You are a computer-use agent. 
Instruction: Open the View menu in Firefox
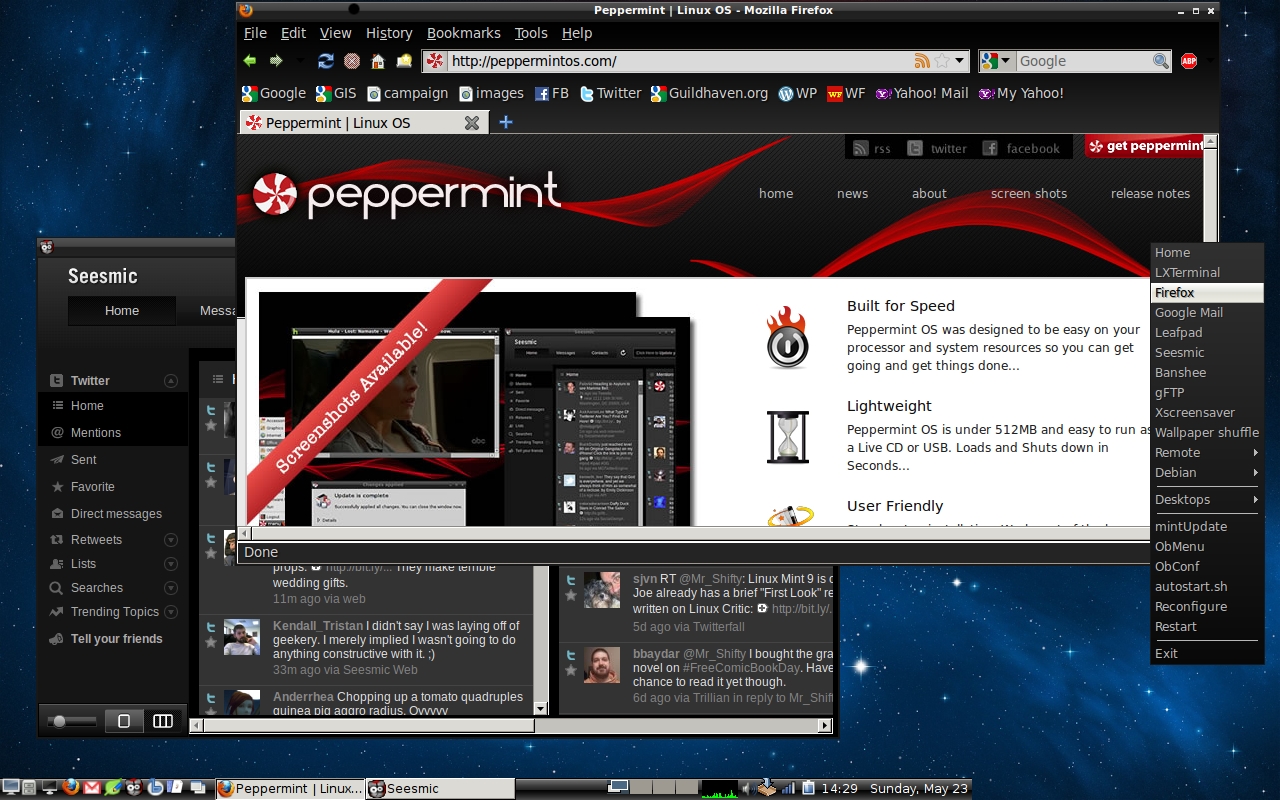(x=335, y=33)
